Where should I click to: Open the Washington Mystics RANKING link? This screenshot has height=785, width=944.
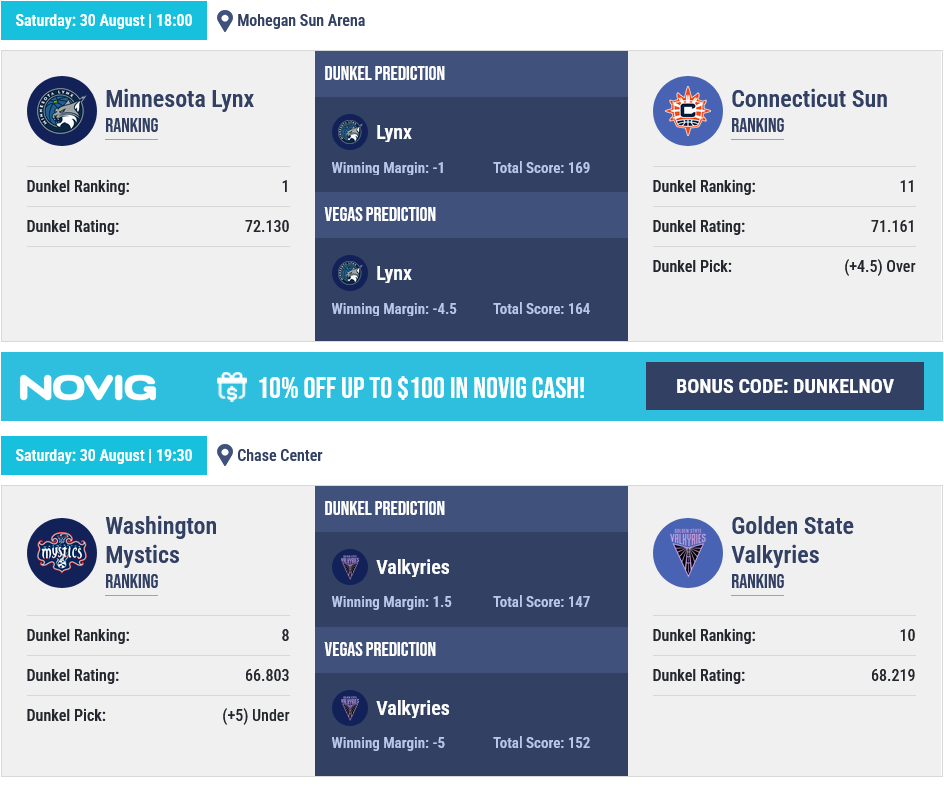tap(132, 582)
